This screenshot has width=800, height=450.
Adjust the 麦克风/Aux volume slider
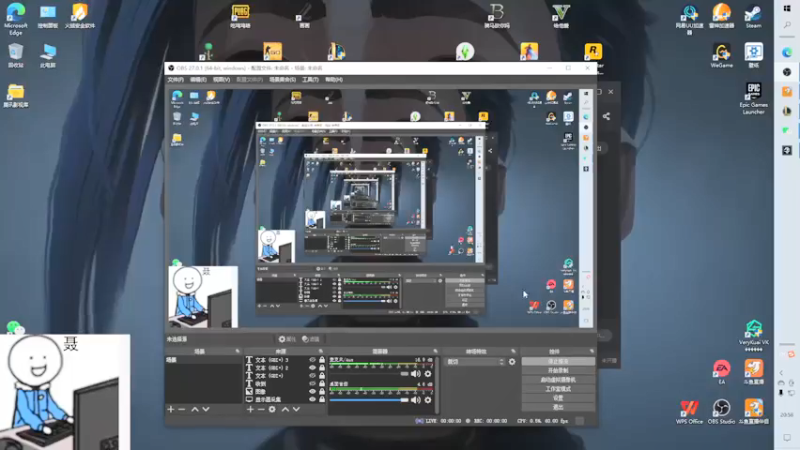tap(369, 374)
